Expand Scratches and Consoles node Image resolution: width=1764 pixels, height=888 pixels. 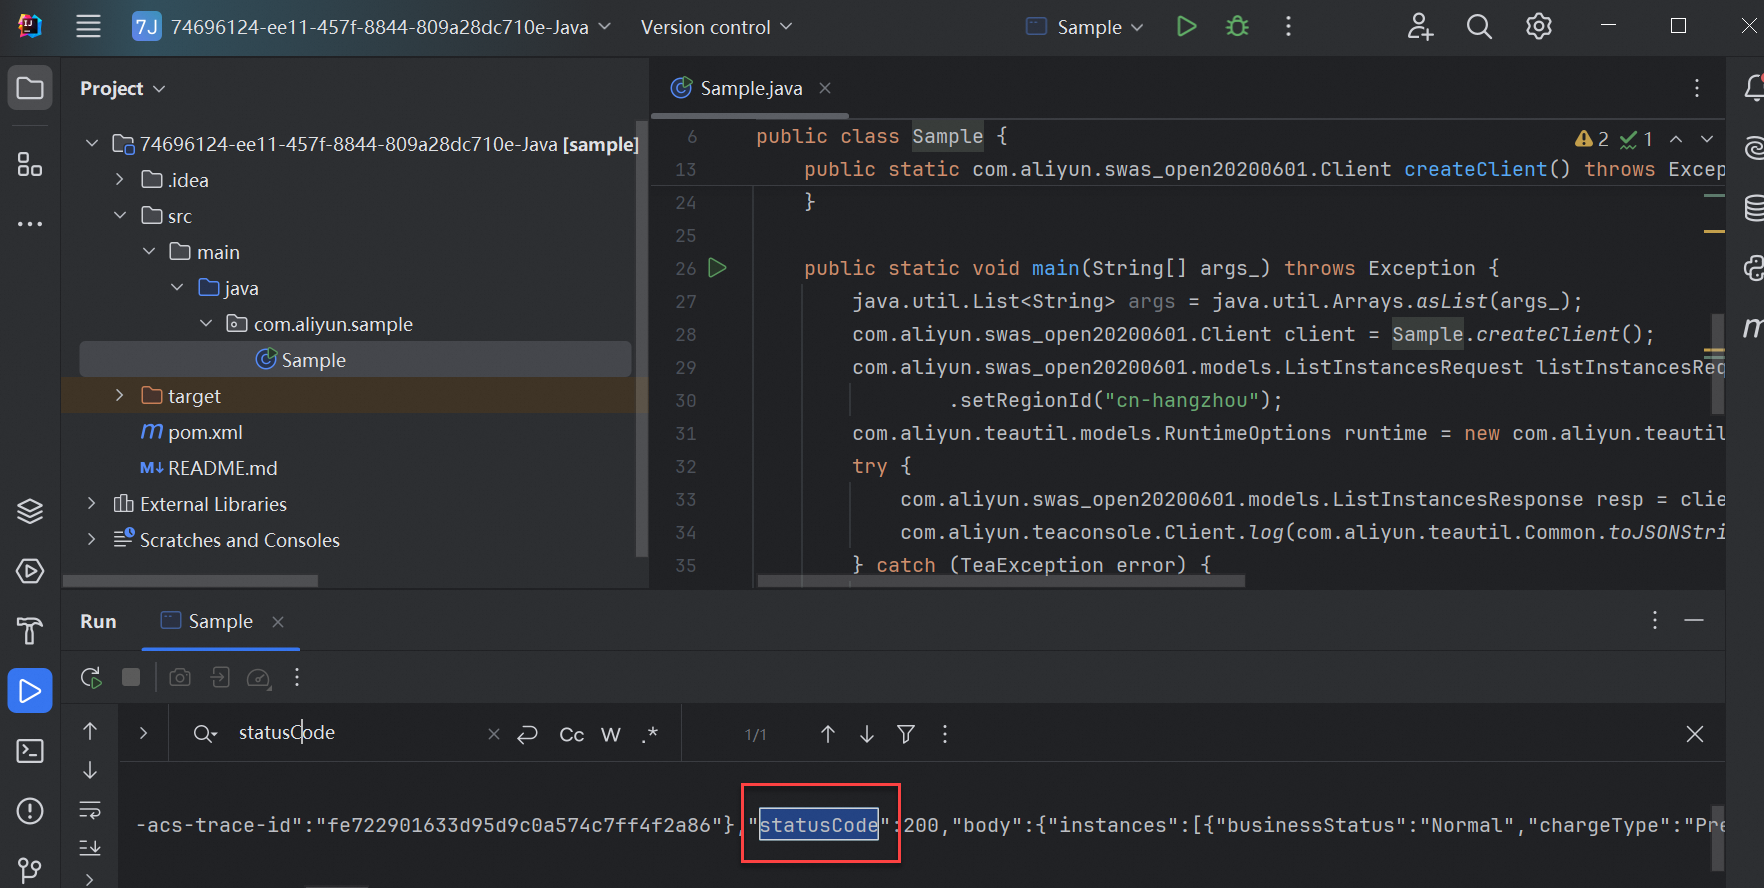[x=91, y=540]
